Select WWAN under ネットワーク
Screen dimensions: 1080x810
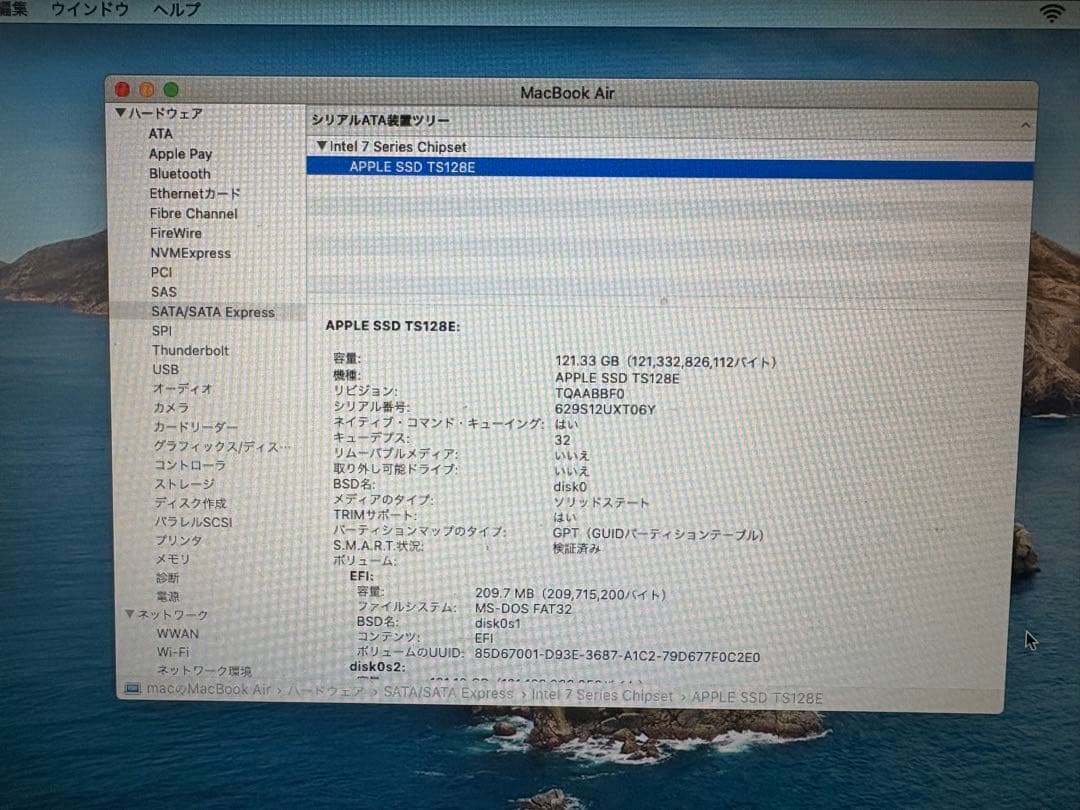[178, 633]
